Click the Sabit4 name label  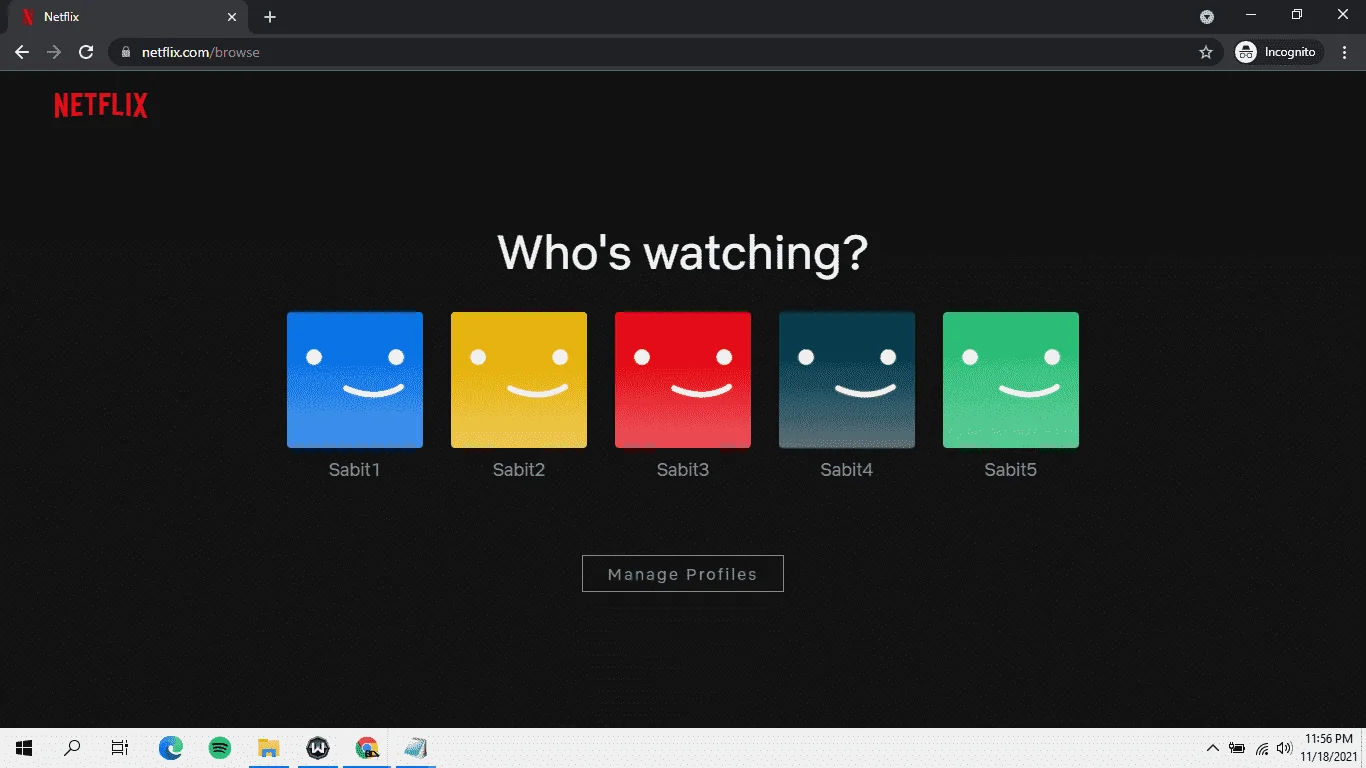coord(847,470)
